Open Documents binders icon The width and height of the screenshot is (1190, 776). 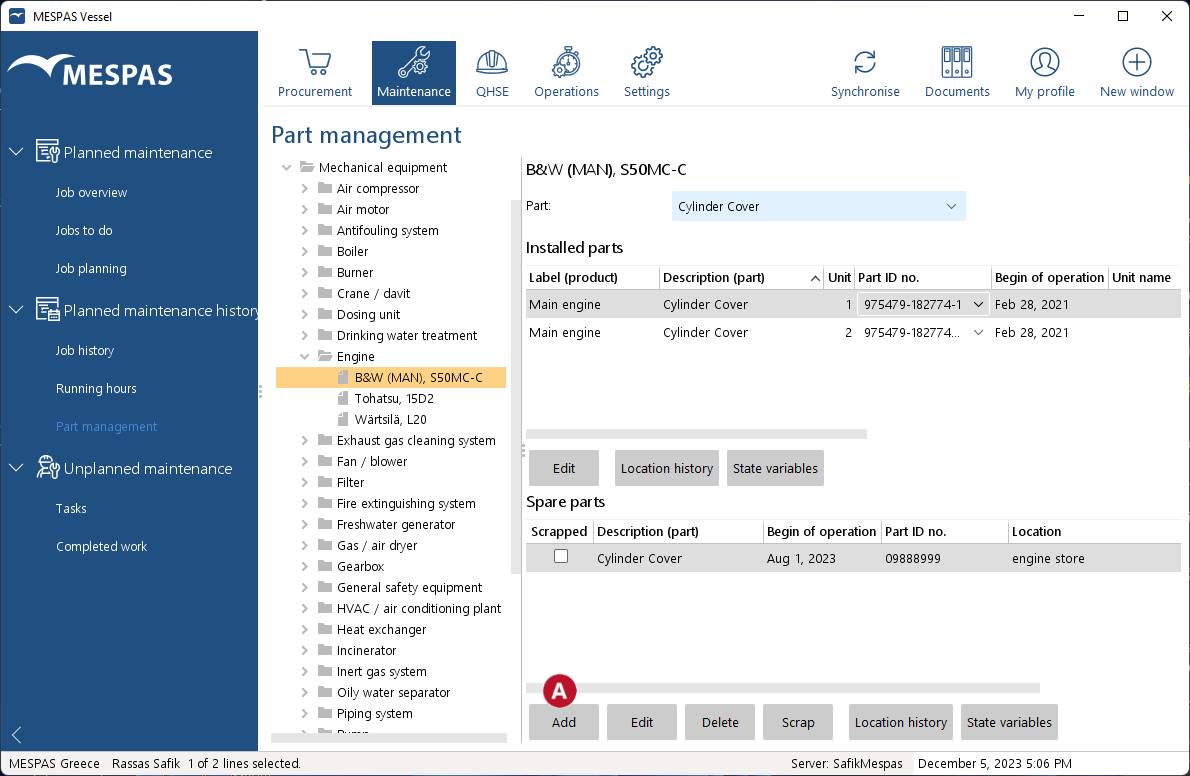956,62
